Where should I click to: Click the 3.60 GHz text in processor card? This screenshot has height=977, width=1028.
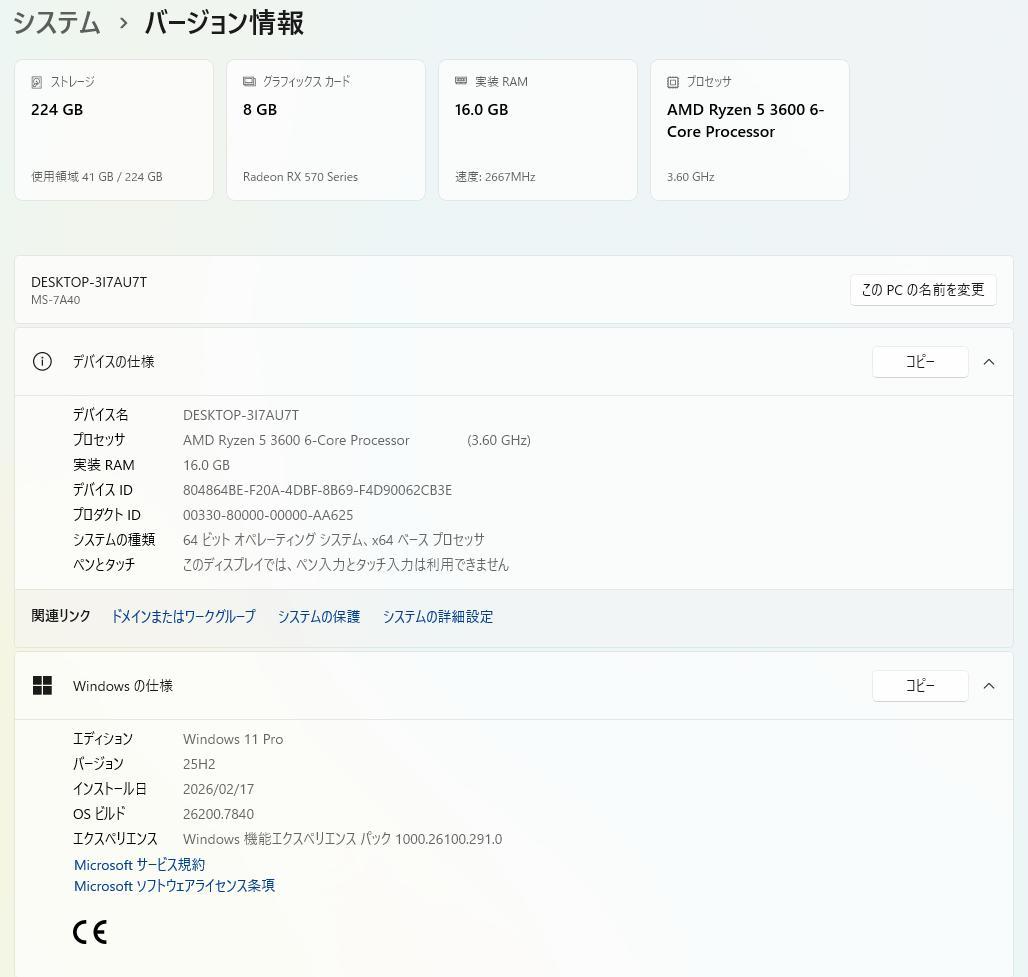tap(690, 176)
